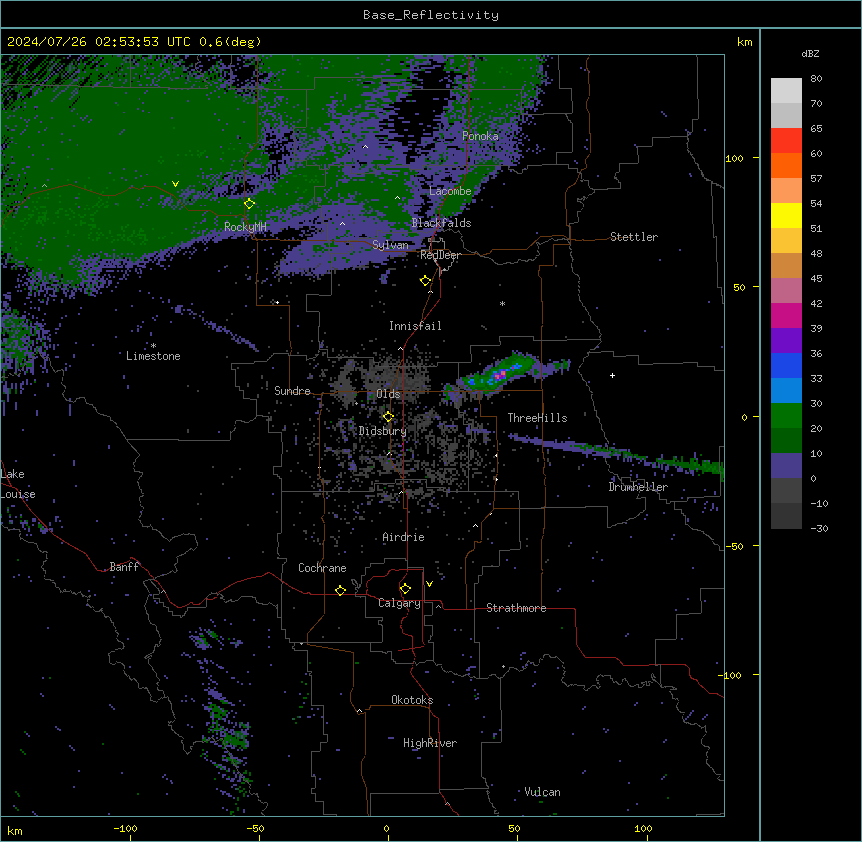Select the Airdrie city label
Viewport: 862px width, 842px height.
(403, 537)
